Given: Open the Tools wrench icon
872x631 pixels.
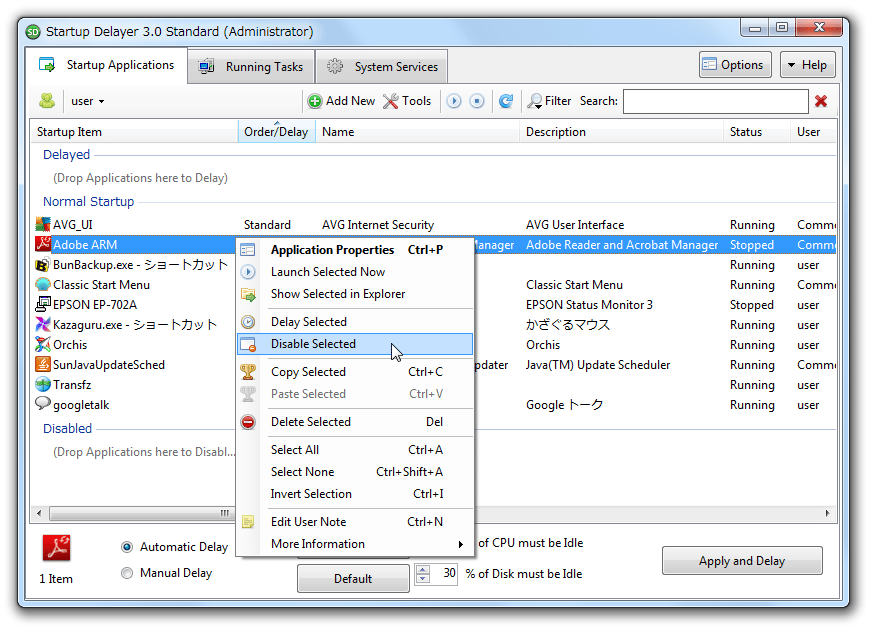Looking at the screenshot, I should 391,101.
